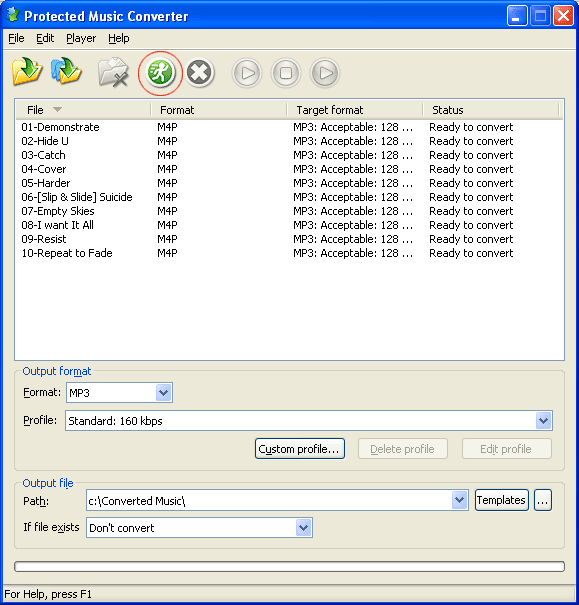This screenshot has width=579, height=605.
Task: Click M4P format cell of 09-Resist
Action: pyautogui.click(x=167, y=239)
